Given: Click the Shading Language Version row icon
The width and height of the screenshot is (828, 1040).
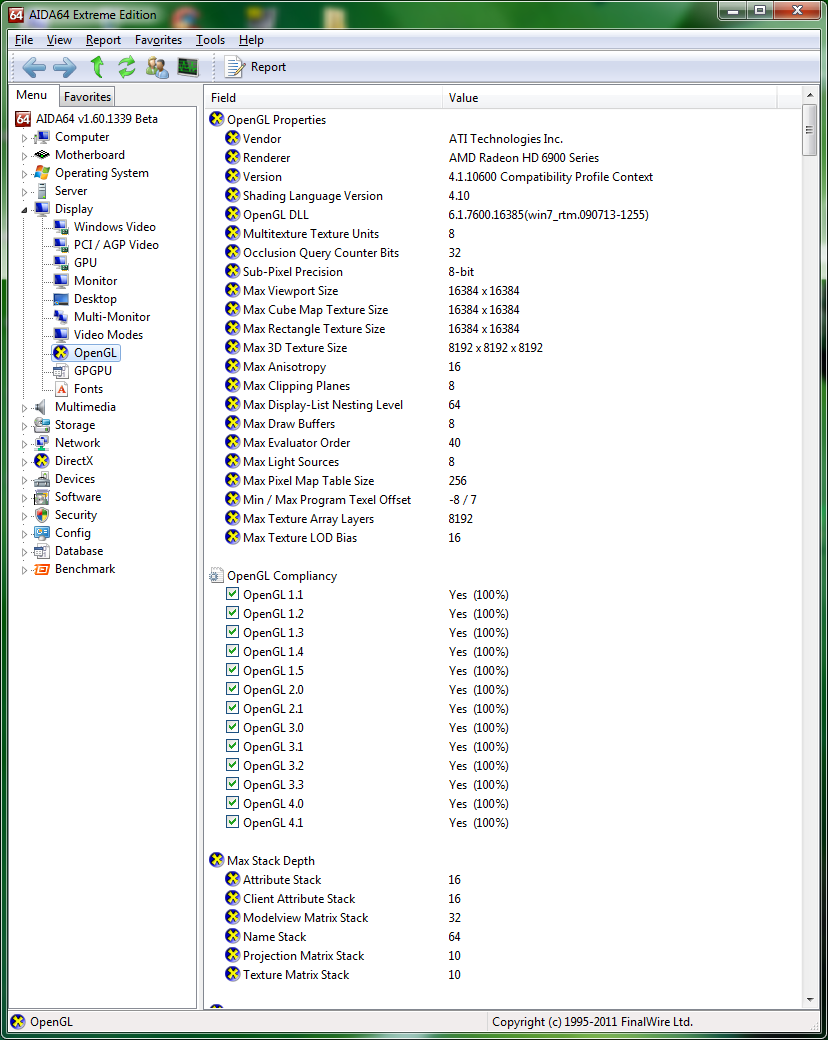Looking at the screenshot, I should point(232,195).
